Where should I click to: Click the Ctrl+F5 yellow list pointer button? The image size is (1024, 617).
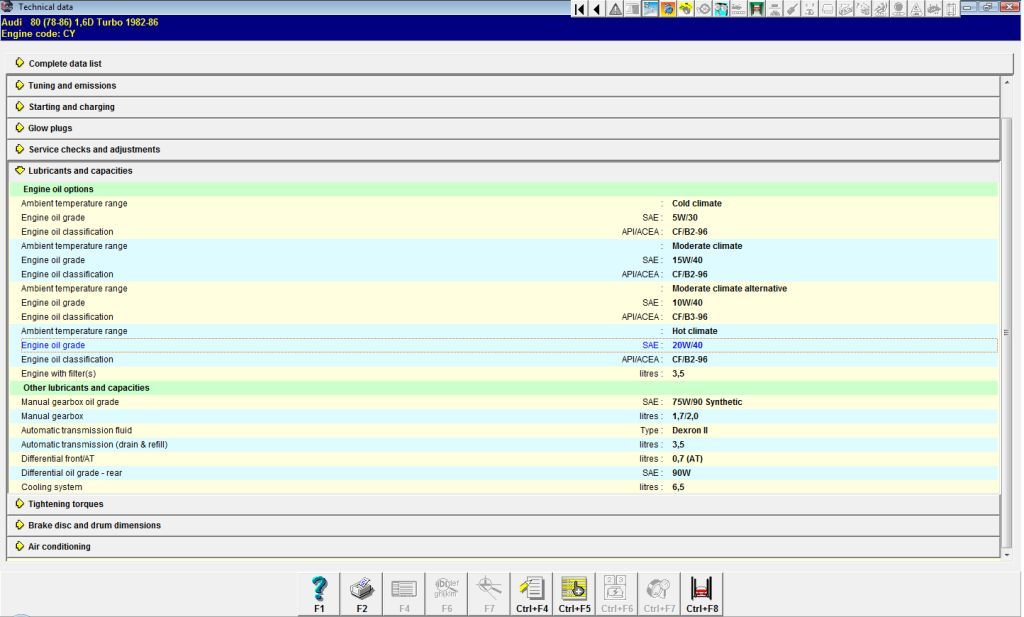(x=574, y=593)
